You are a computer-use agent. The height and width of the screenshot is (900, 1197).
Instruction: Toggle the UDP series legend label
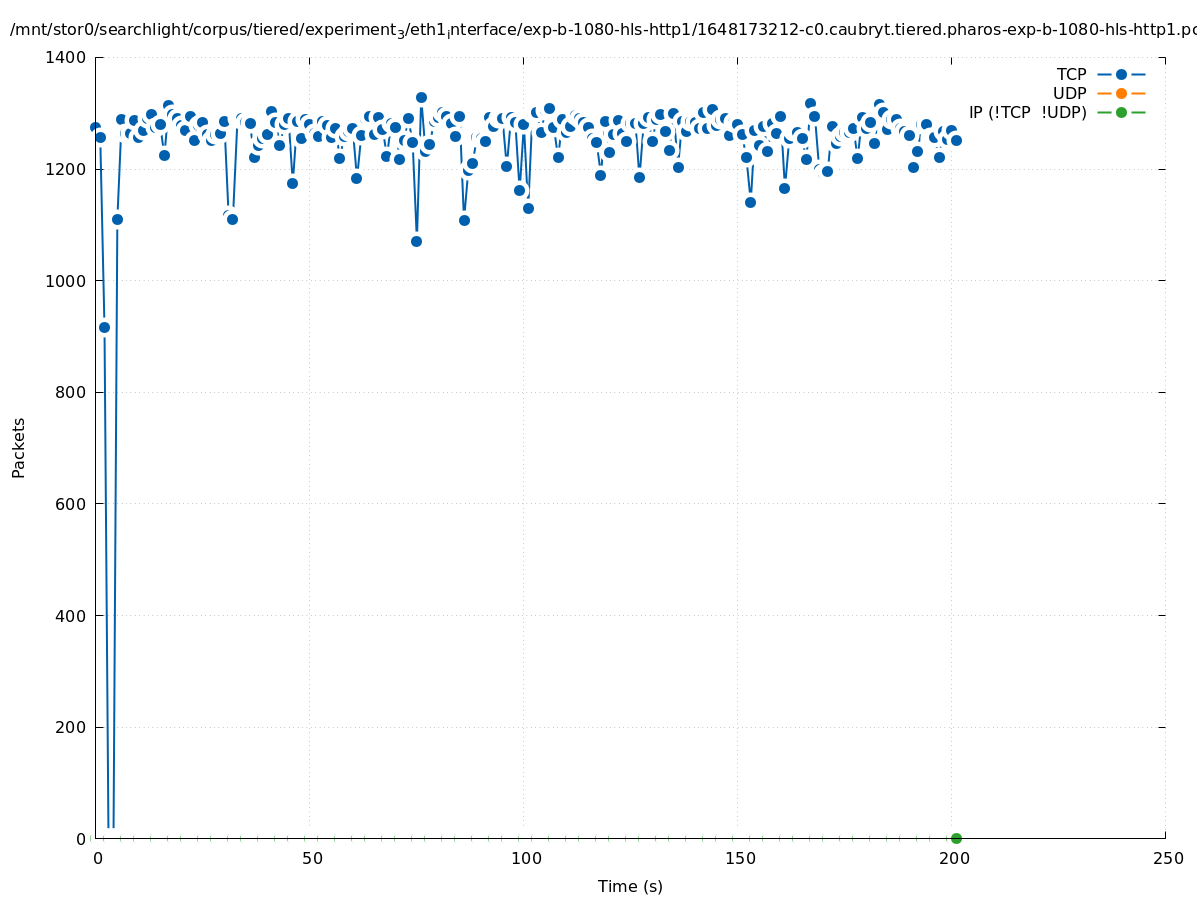click(1069, 93)
